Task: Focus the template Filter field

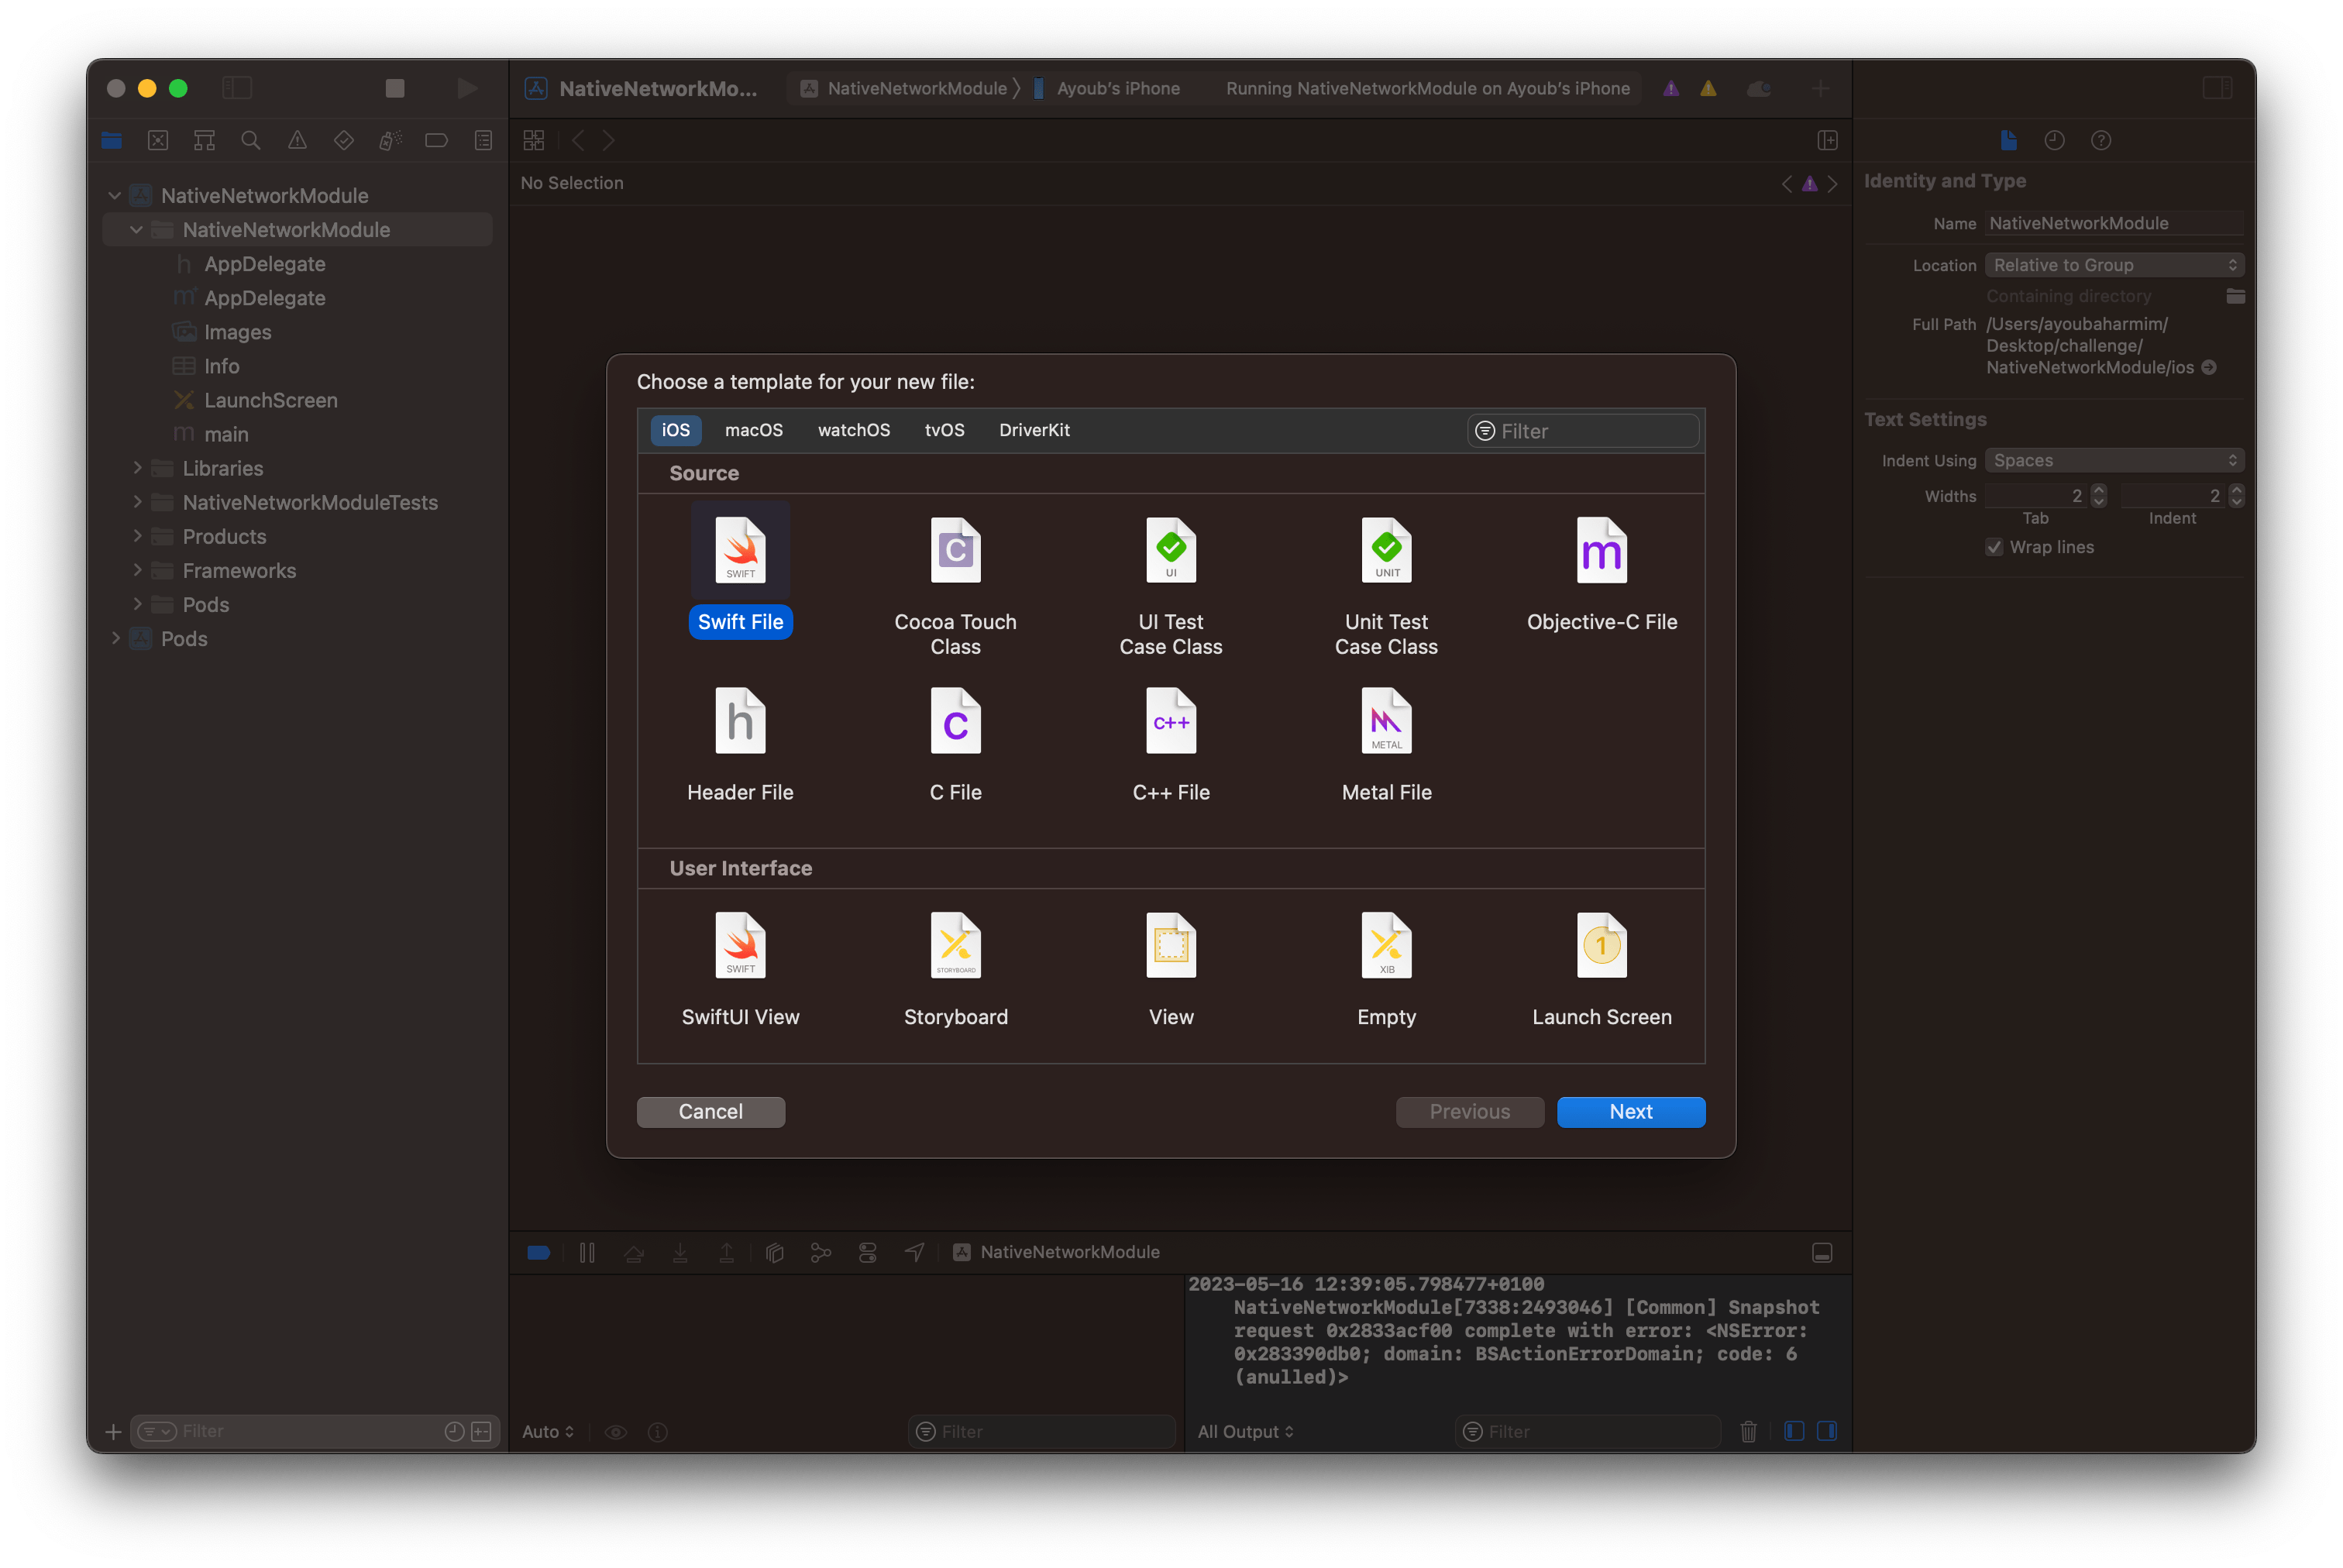Action: 1582,431
